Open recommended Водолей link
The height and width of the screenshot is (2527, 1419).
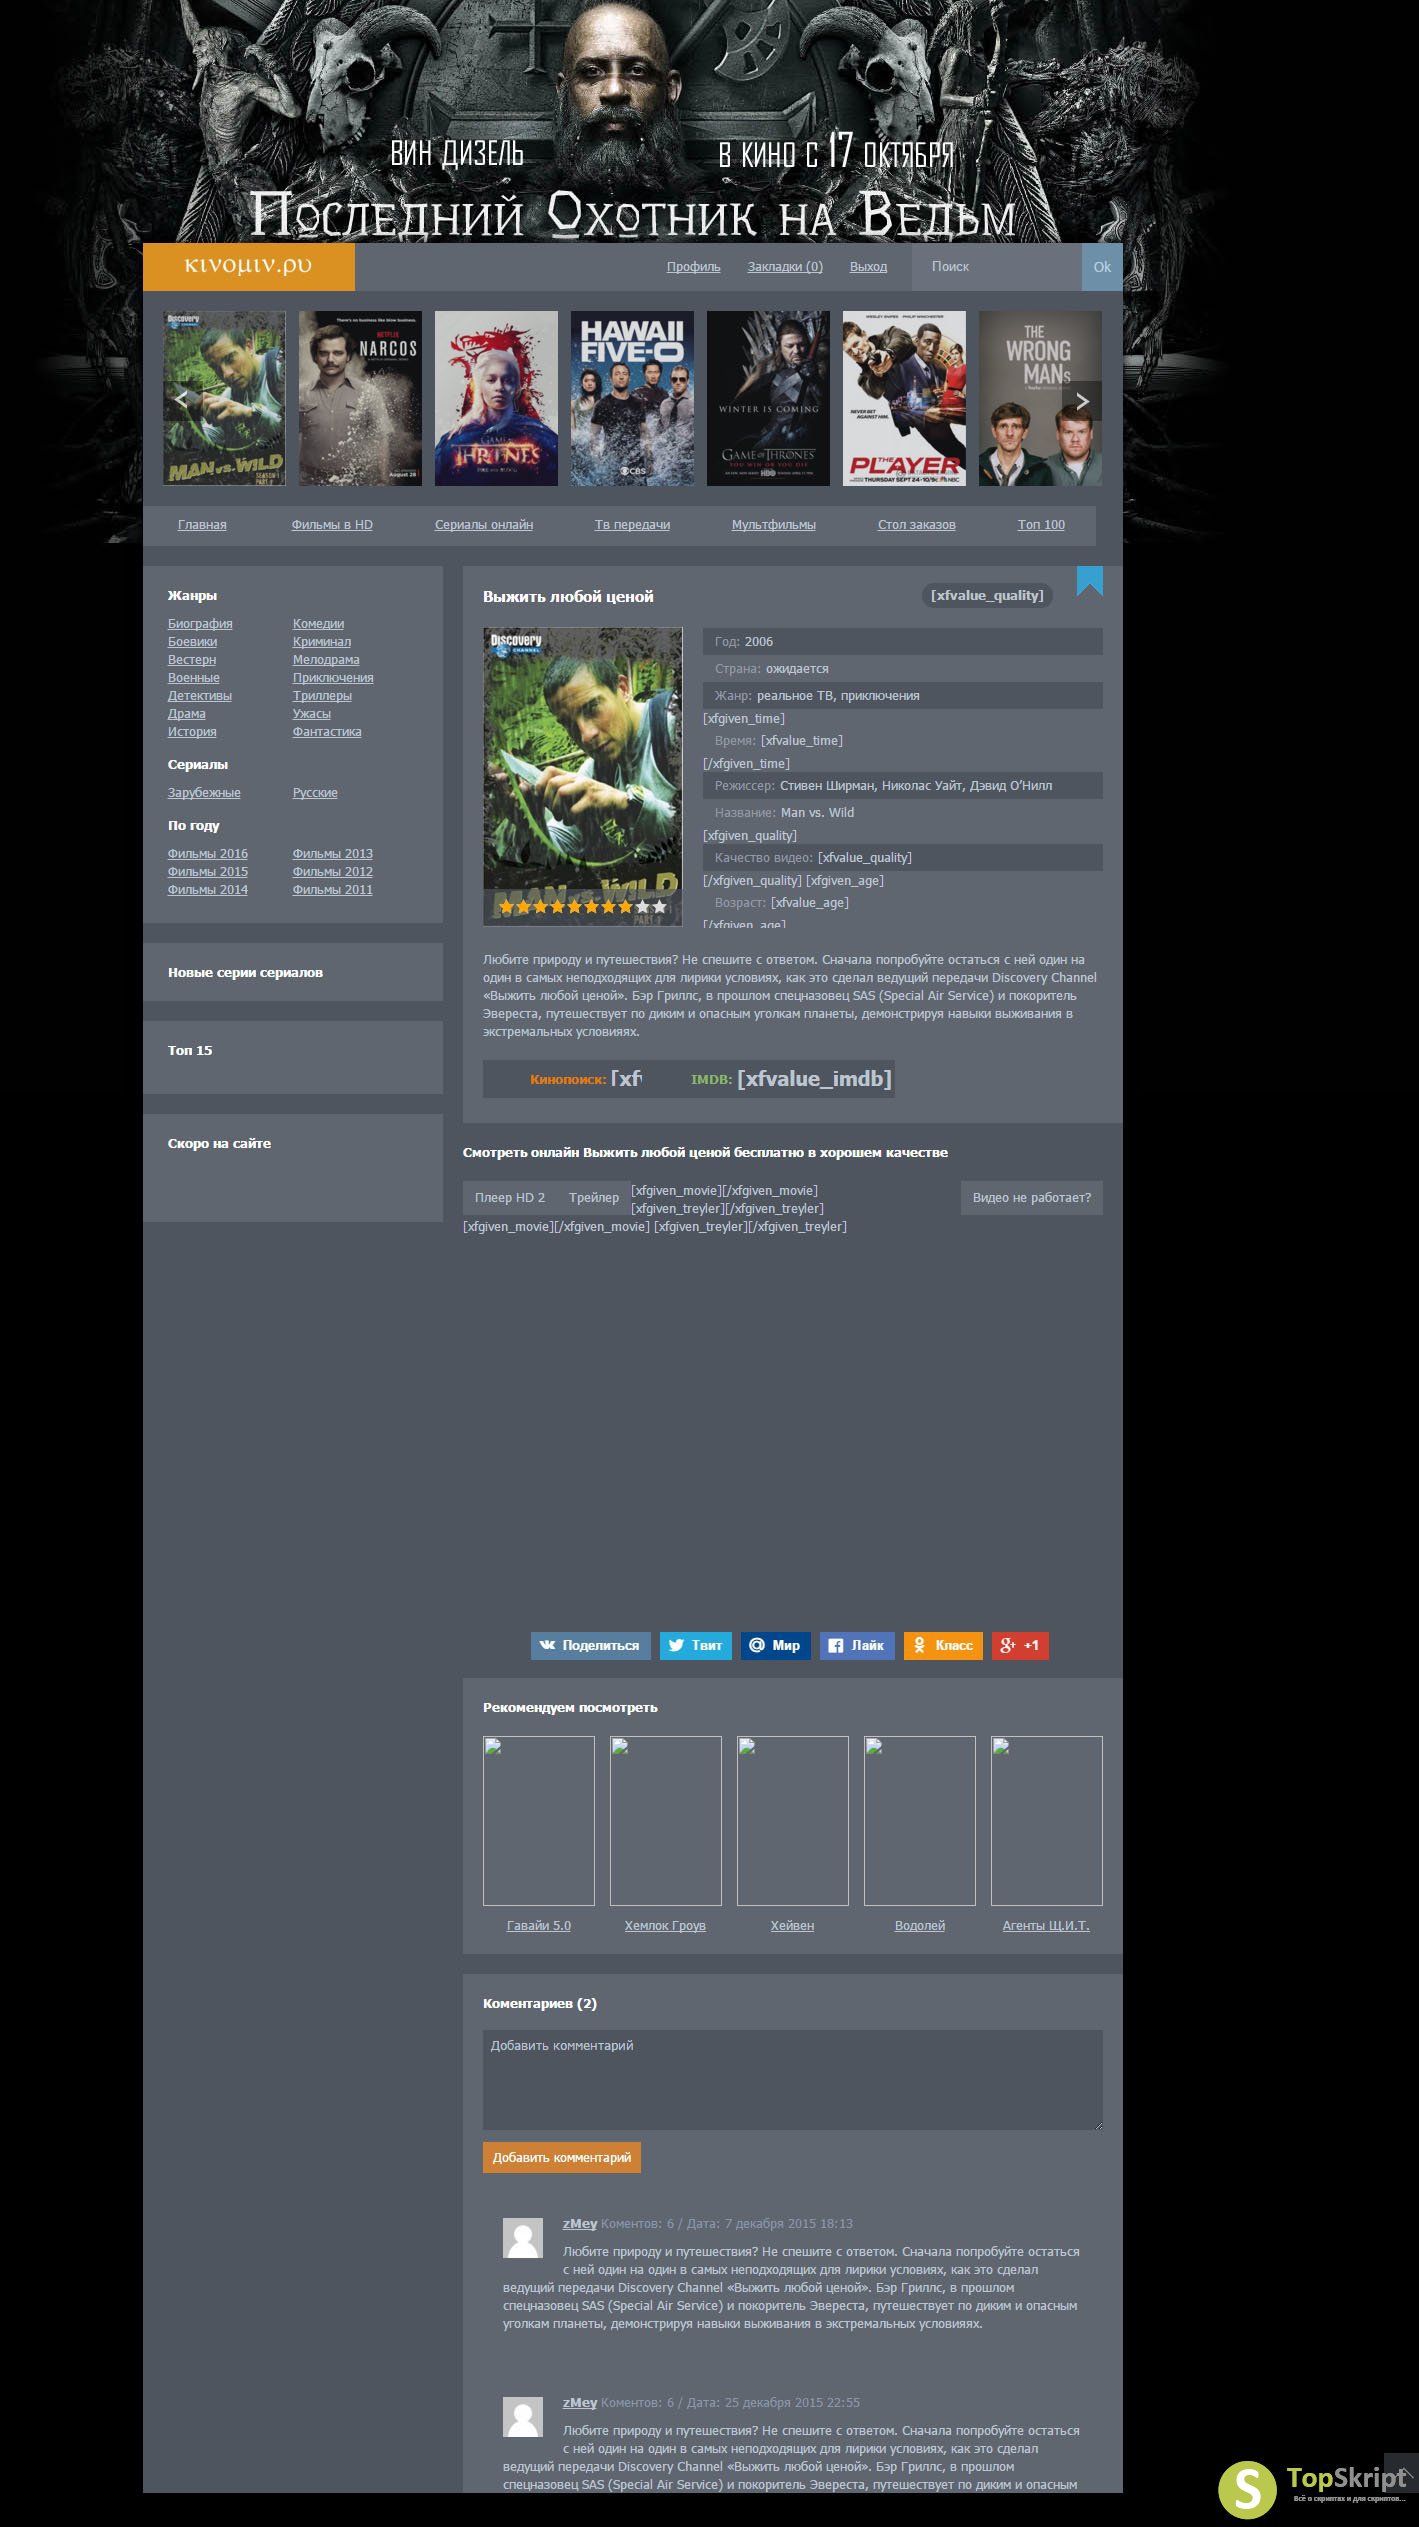pos(920,1926)
